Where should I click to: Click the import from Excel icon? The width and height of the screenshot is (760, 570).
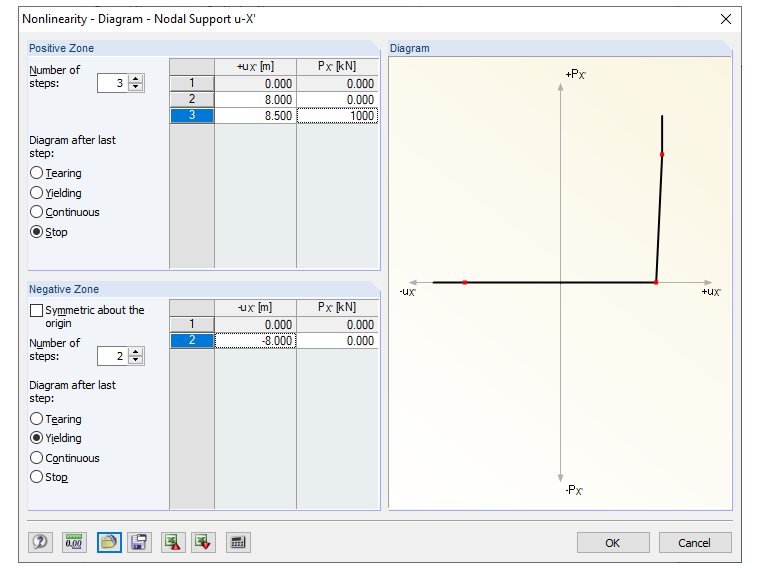(x=203, y=542)
